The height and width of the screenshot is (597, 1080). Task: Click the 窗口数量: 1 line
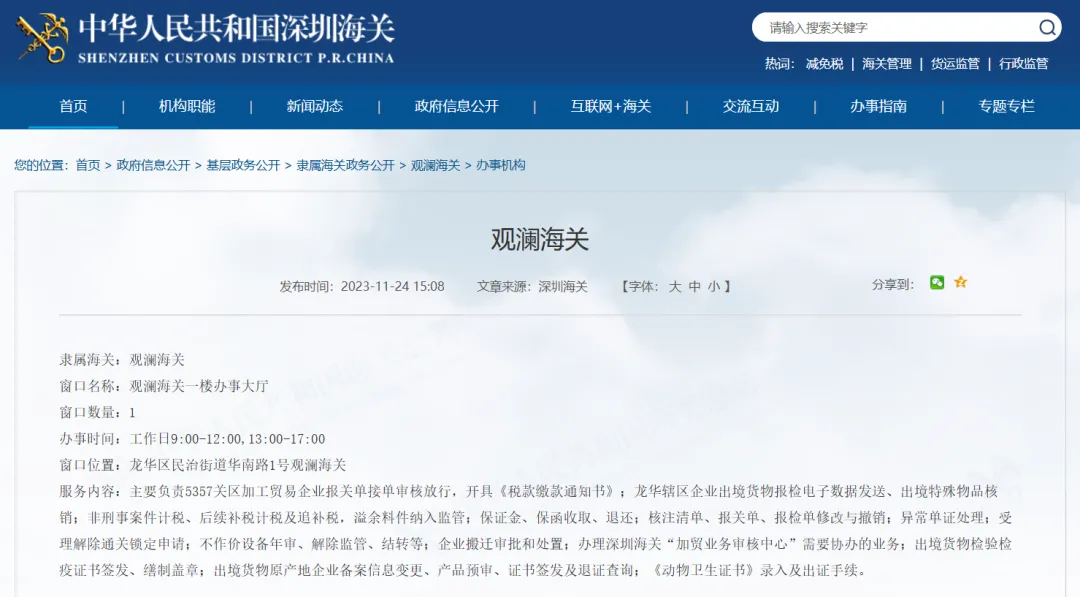coord(97,412)
